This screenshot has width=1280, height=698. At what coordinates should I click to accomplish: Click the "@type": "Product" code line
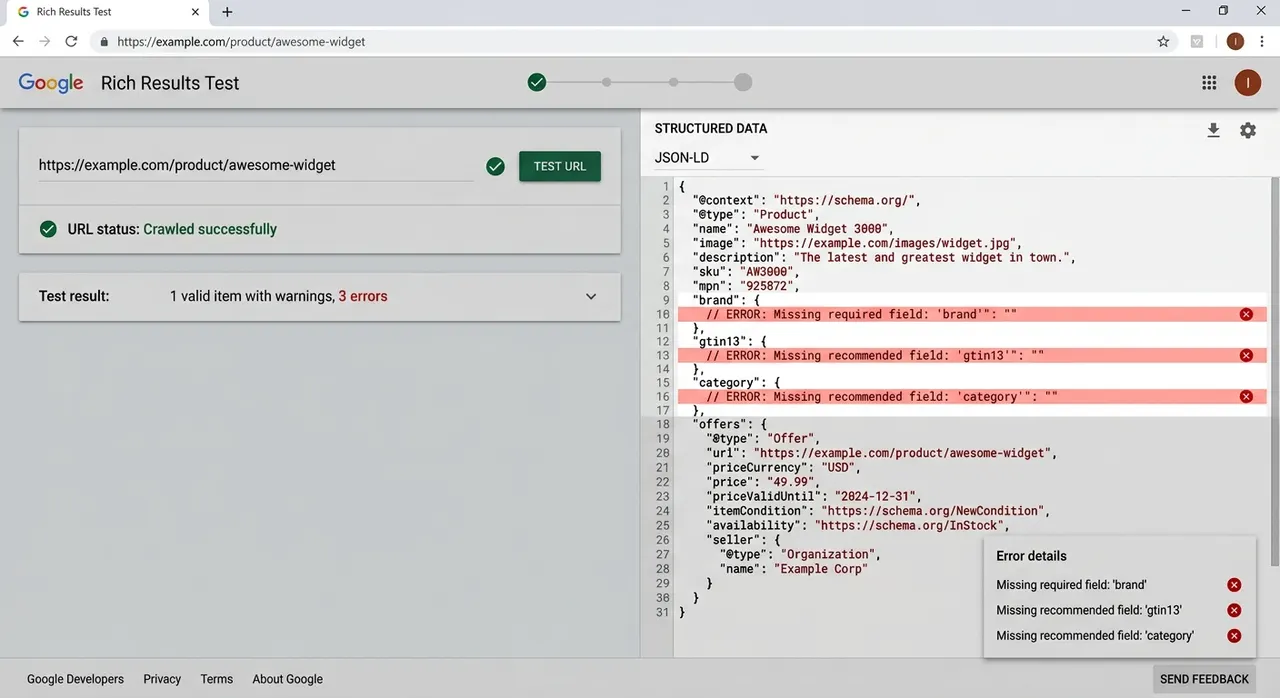[755, 214]
